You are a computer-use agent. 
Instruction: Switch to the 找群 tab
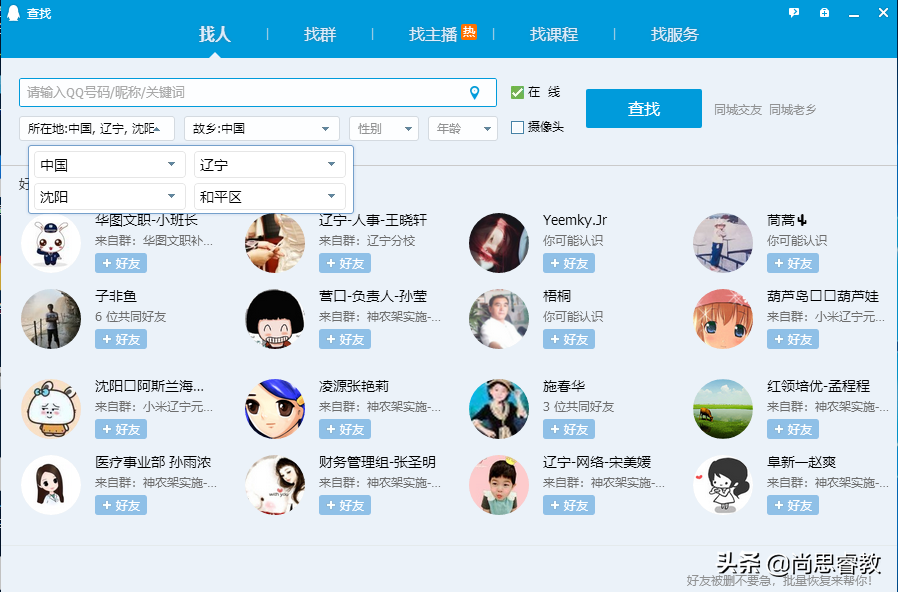click(320, 34)
